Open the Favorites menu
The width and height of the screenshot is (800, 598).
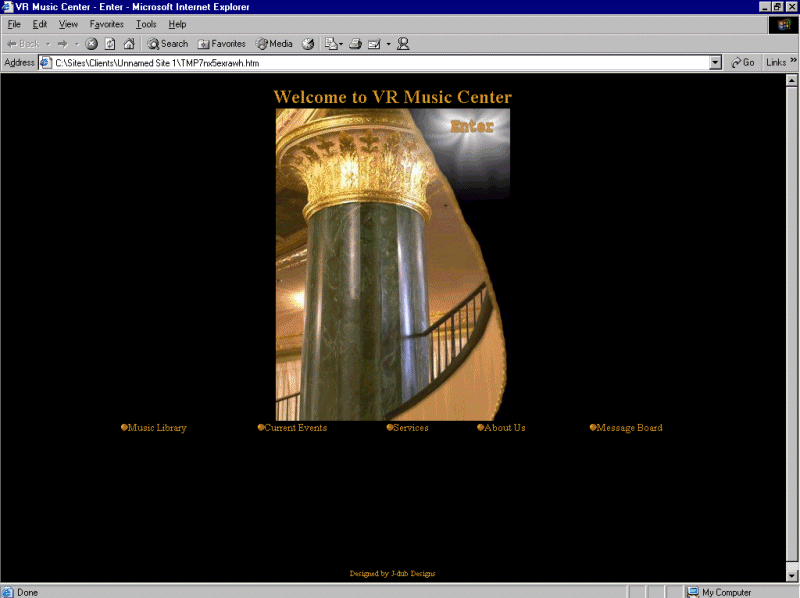(x=106, y=24)
